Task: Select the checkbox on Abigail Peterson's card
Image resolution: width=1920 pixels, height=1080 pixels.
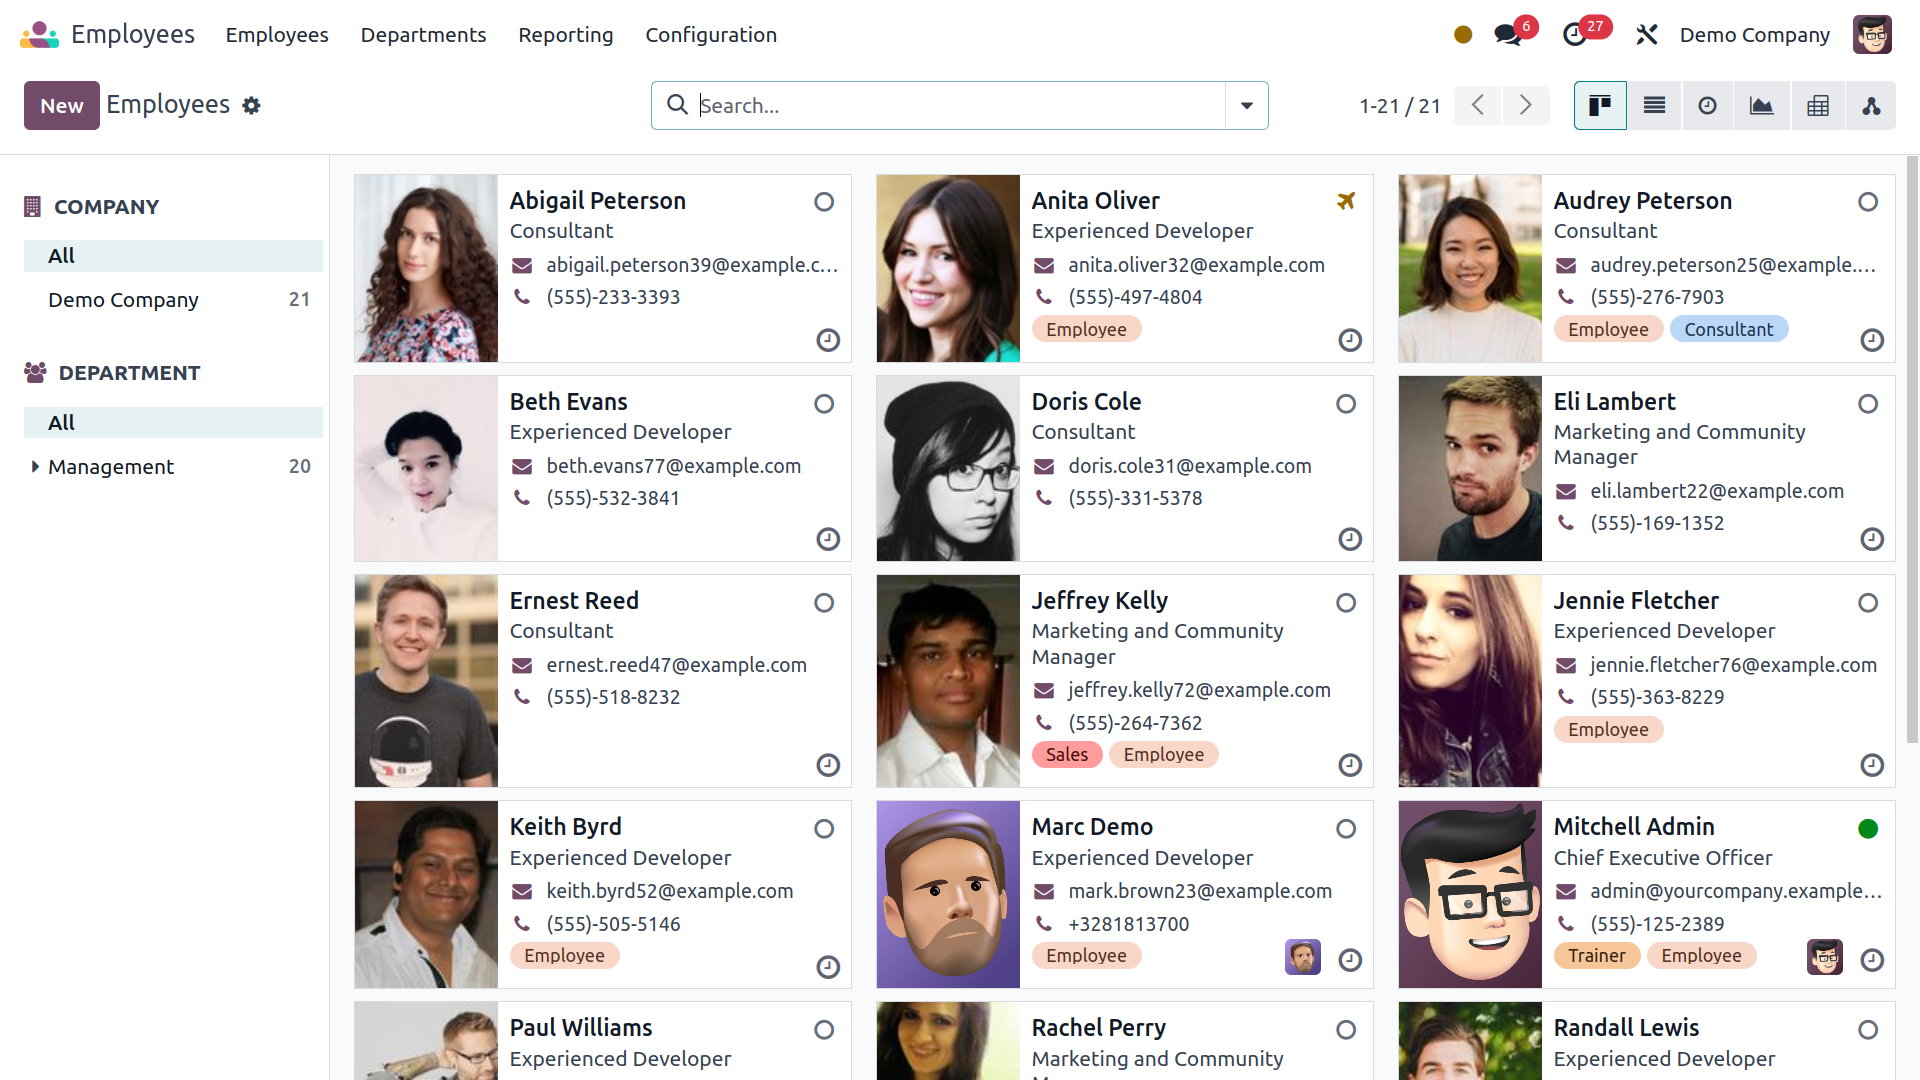Action: [823, 202]
